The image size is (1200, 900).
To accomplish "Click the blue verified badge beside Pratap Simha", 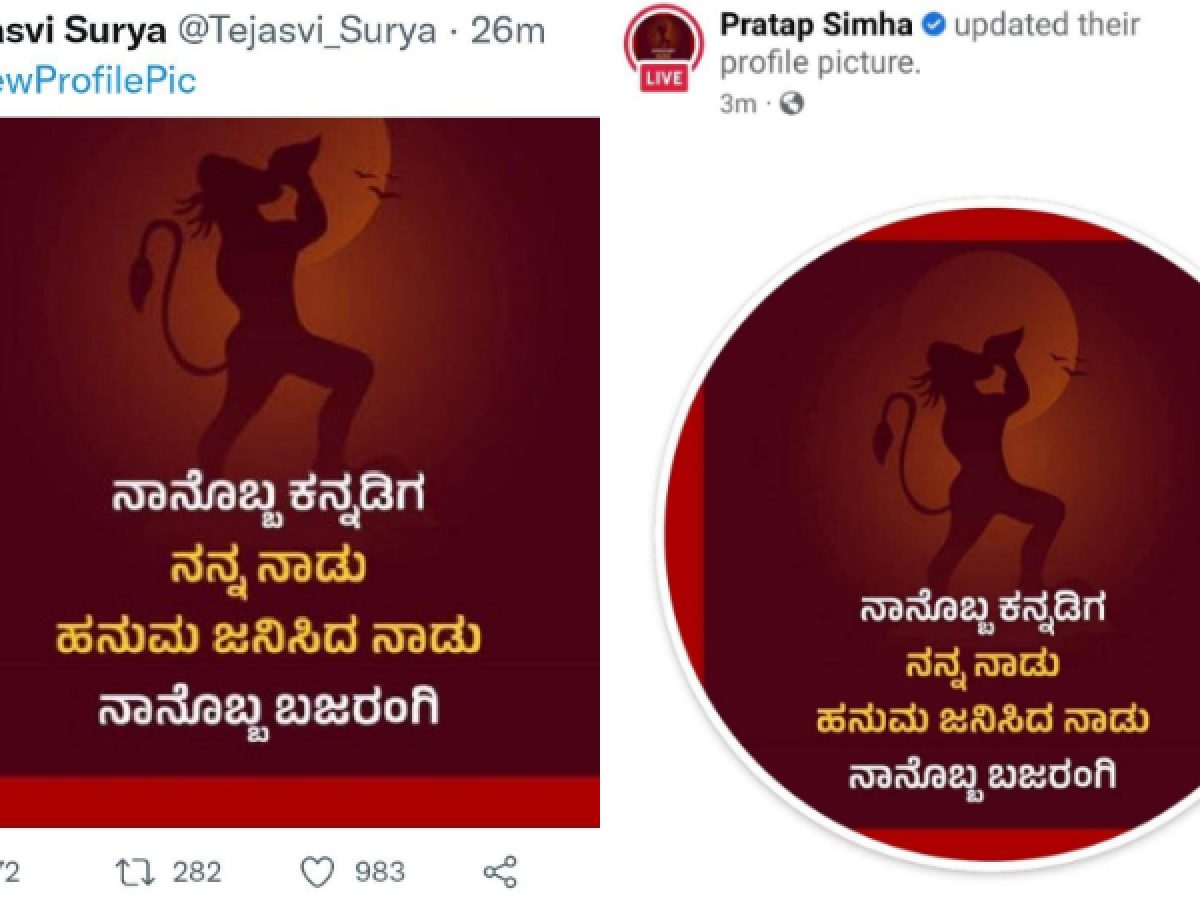I will (932, 26).
